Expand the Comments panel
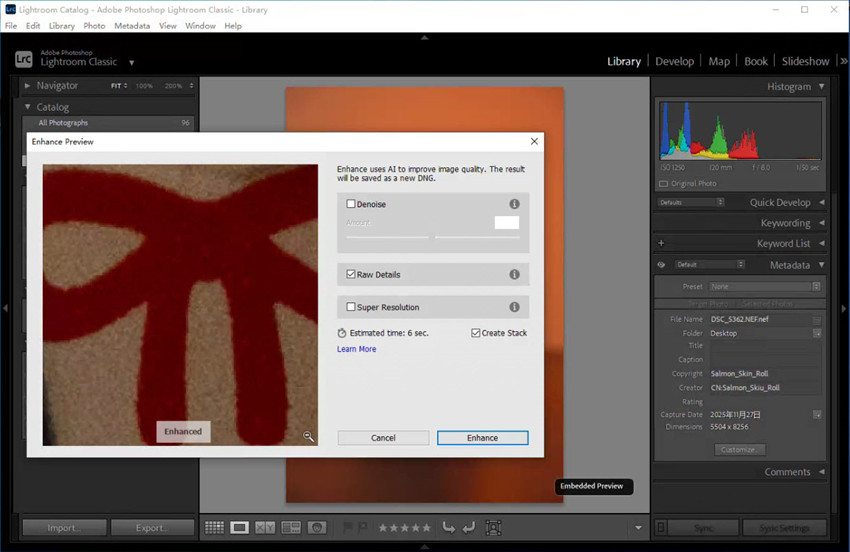This screenshot has height=552, width=850. [822, 472]
